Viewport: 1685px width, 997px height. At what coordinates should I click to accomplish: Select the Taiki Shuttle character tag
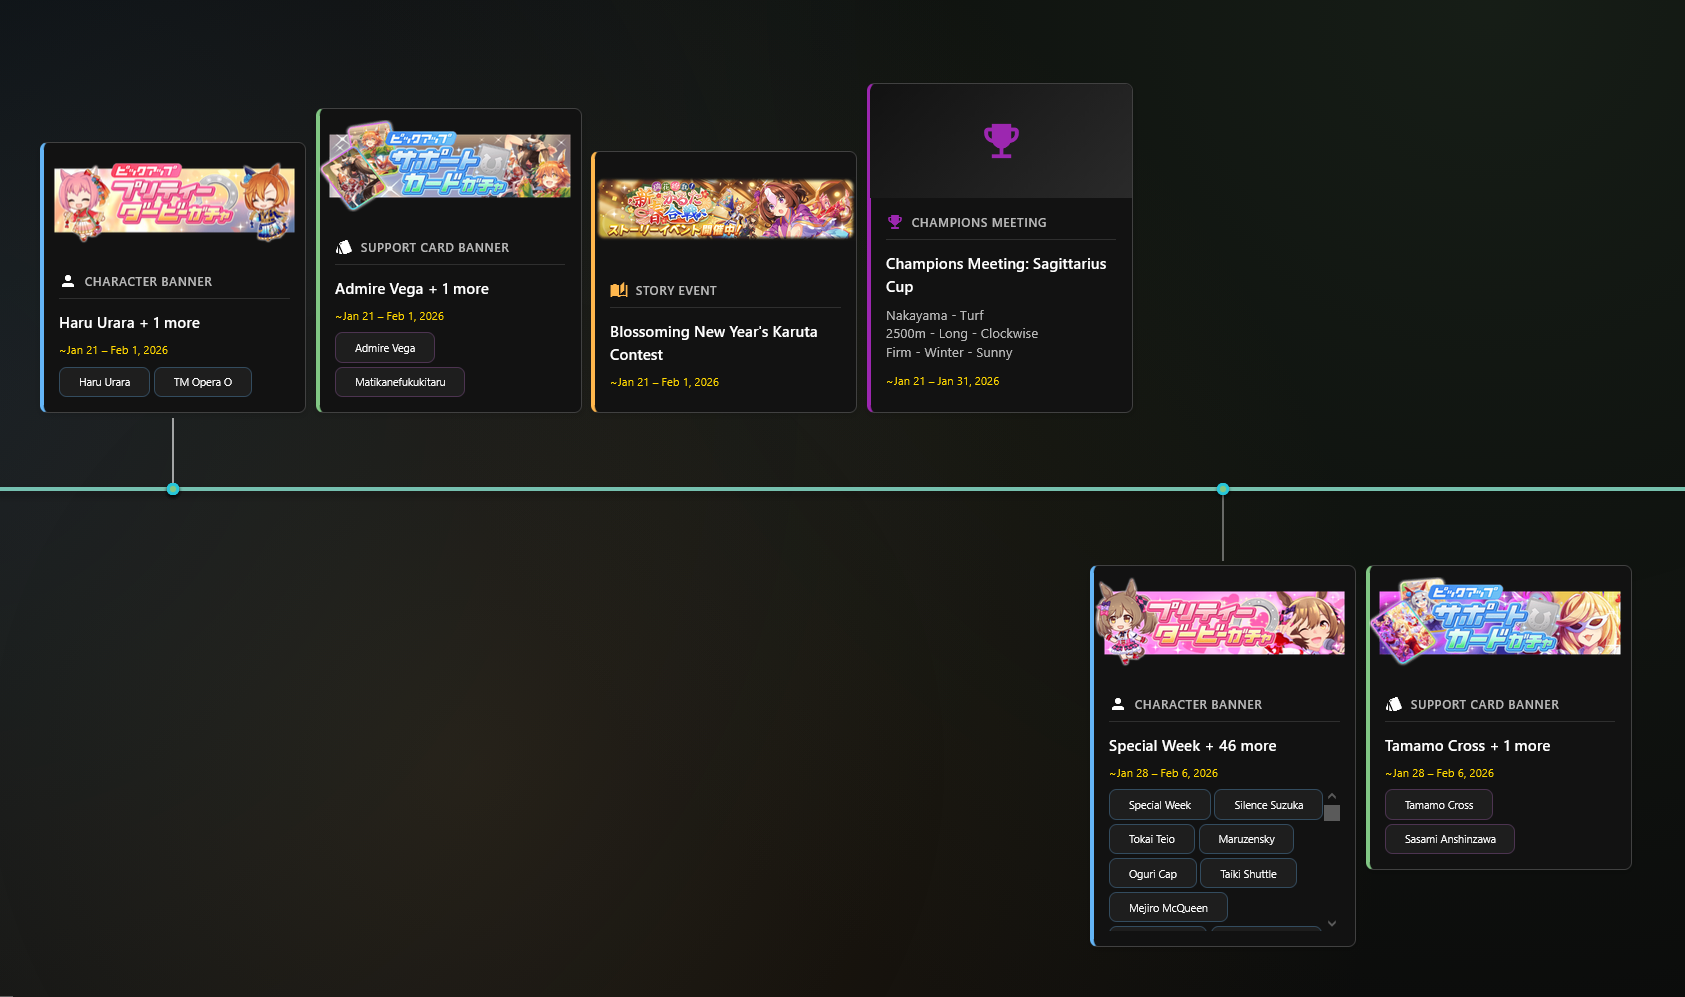tap(1249, 874)
